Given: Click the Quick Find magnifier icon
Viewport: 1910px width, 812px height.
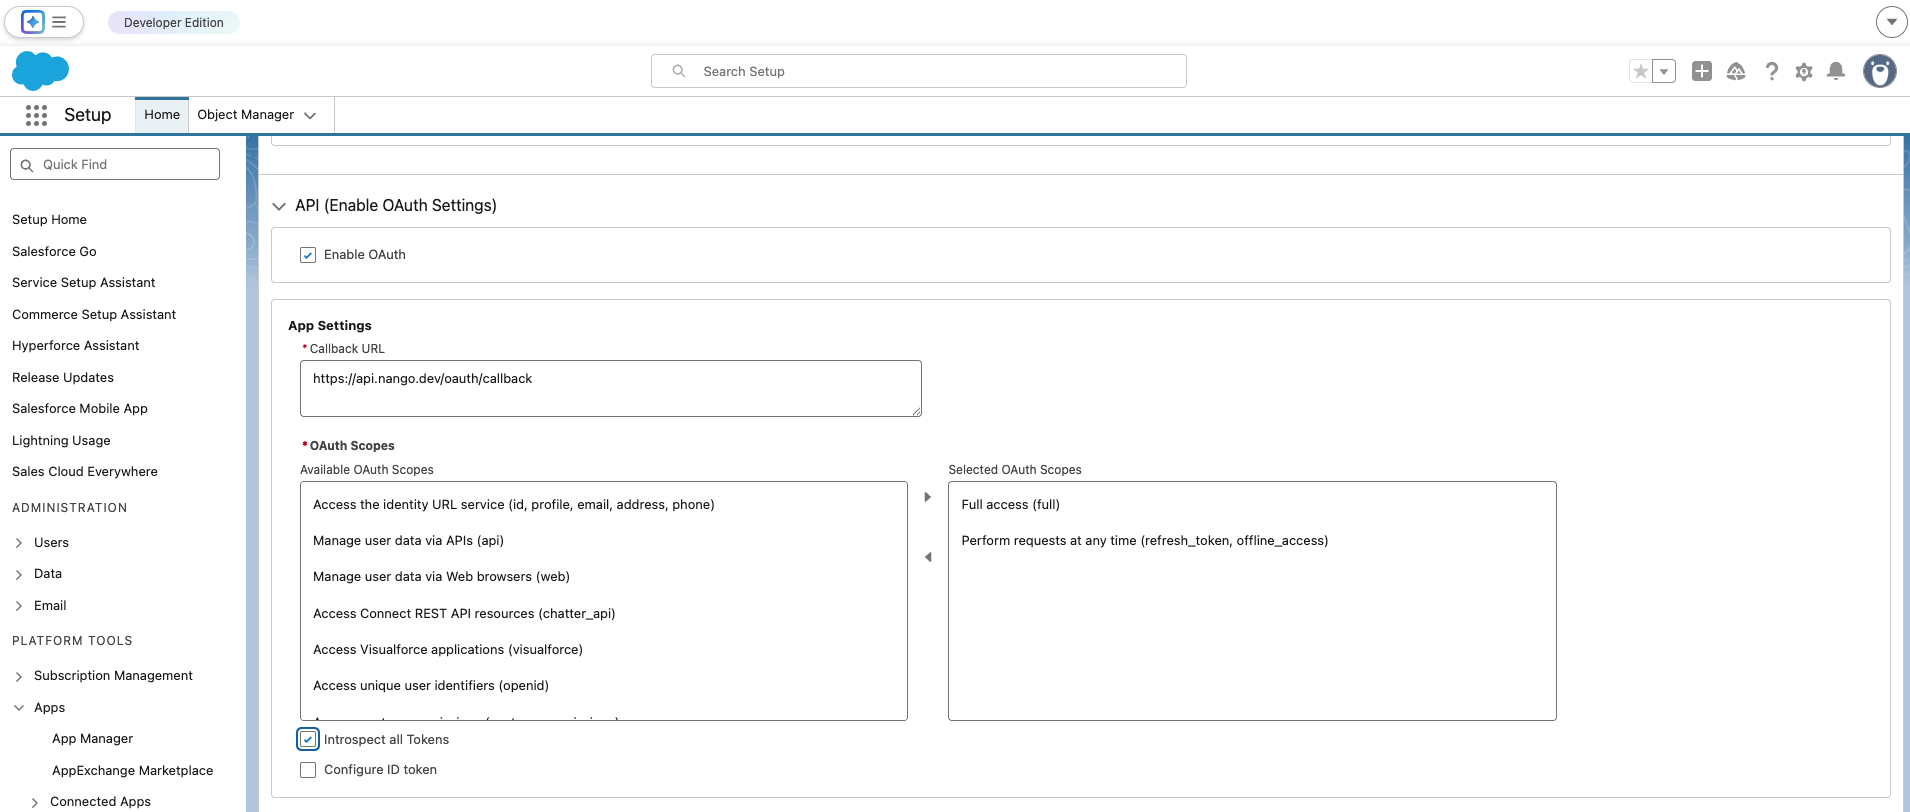Looking at the screenshot, I should pyautogui.click(x=27, y=165).
